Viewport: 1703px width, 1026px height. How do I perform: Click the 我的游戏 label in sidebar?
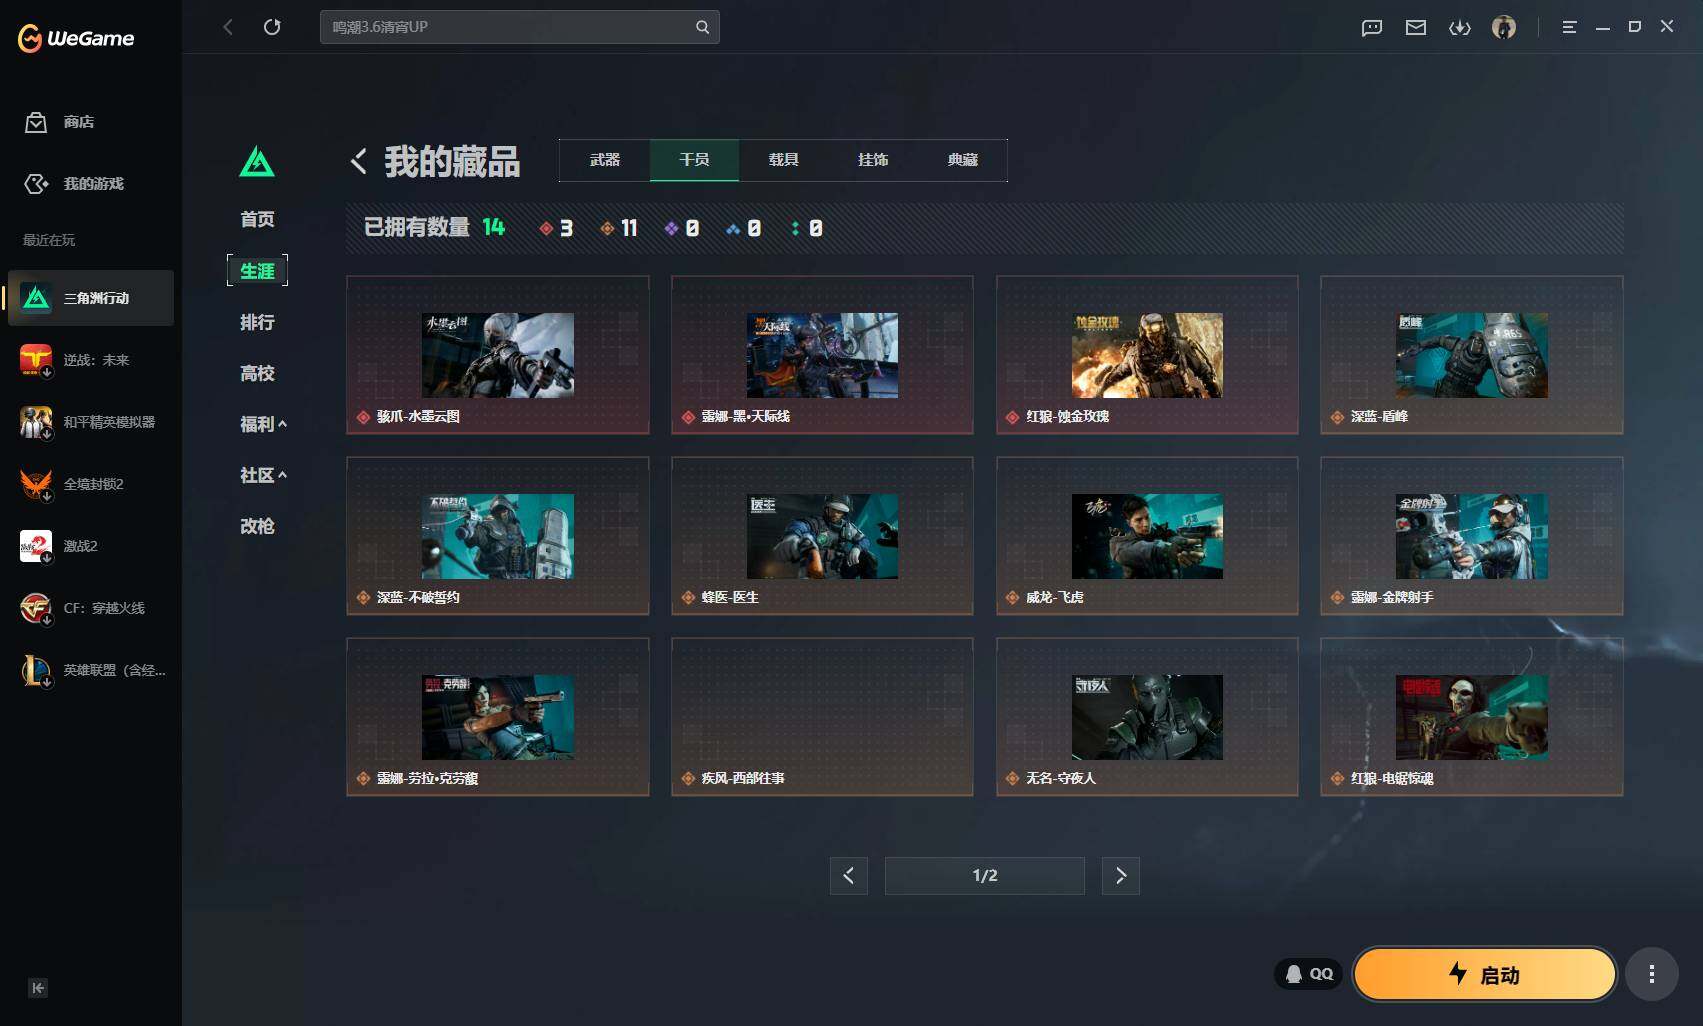point(94,184)
